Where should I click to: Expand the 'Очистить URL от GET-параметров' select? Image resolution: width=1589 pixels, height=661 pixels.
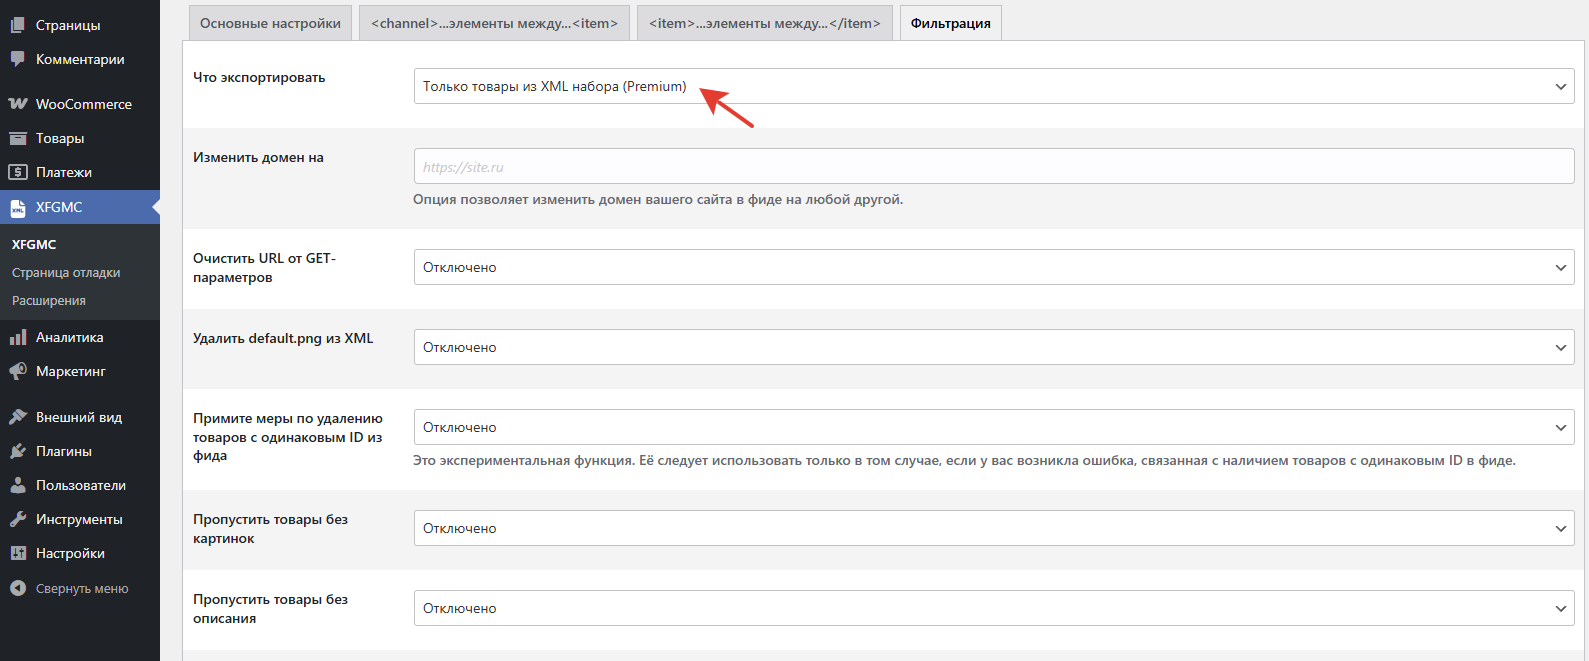993,267
